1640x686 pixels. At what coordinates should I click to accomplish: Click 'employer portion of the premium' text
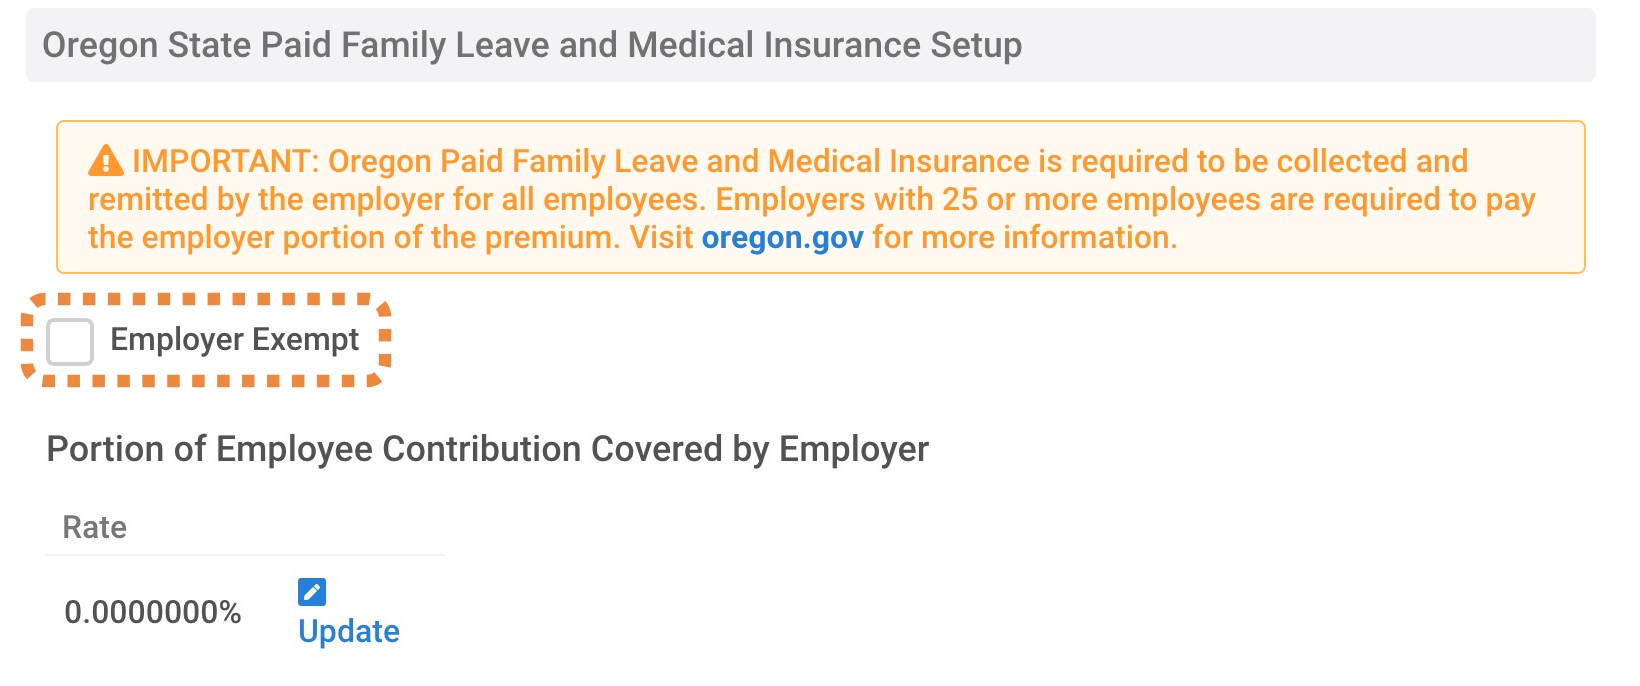[380, 238]
